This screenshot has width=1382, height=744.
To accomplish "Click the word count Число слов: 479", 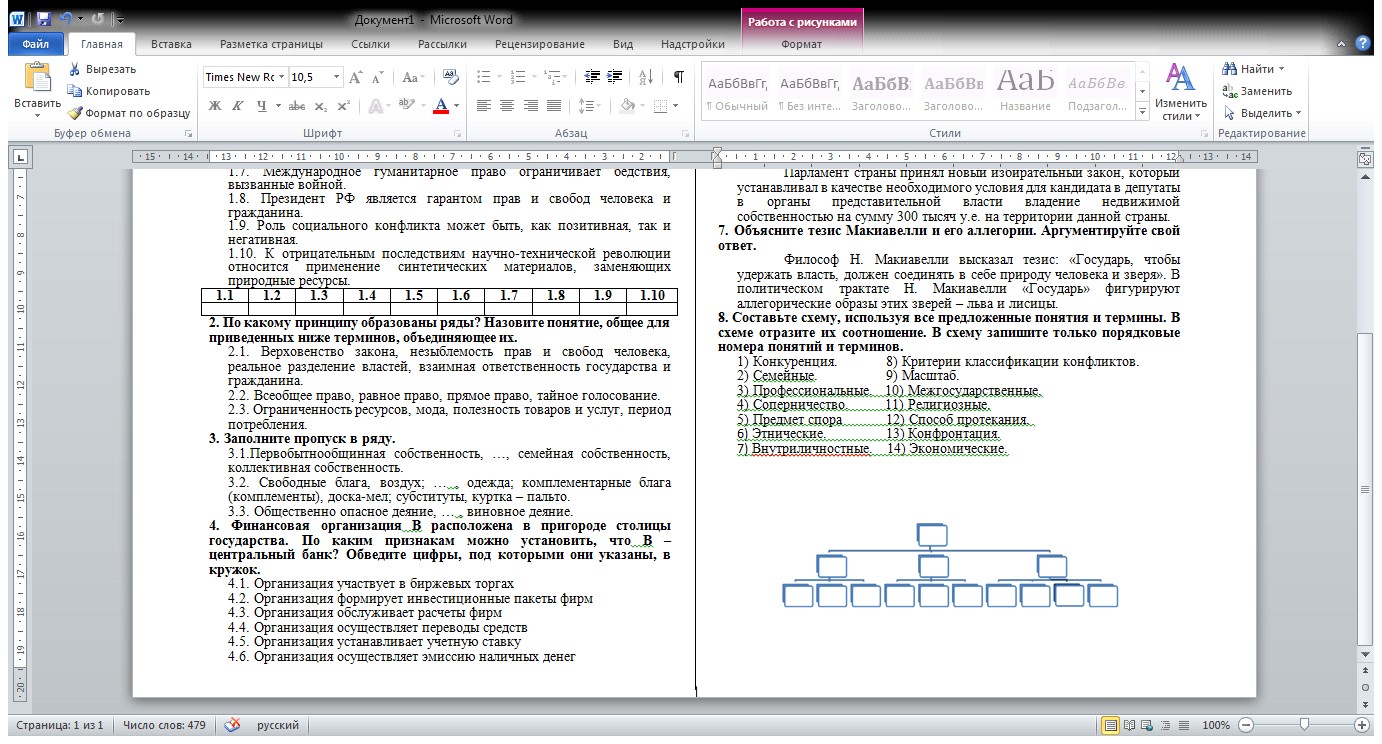I will pyautogui.click(x=164, y=725).
